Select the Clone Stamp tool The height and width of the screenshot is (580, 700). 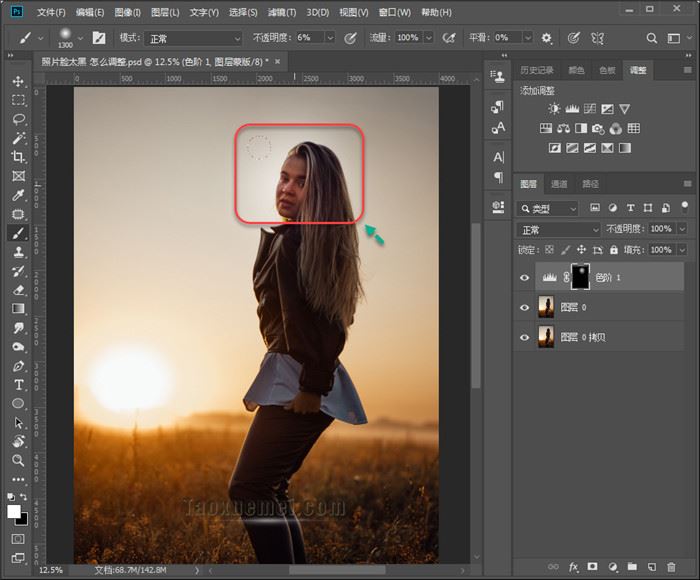(x=18, y=252)
